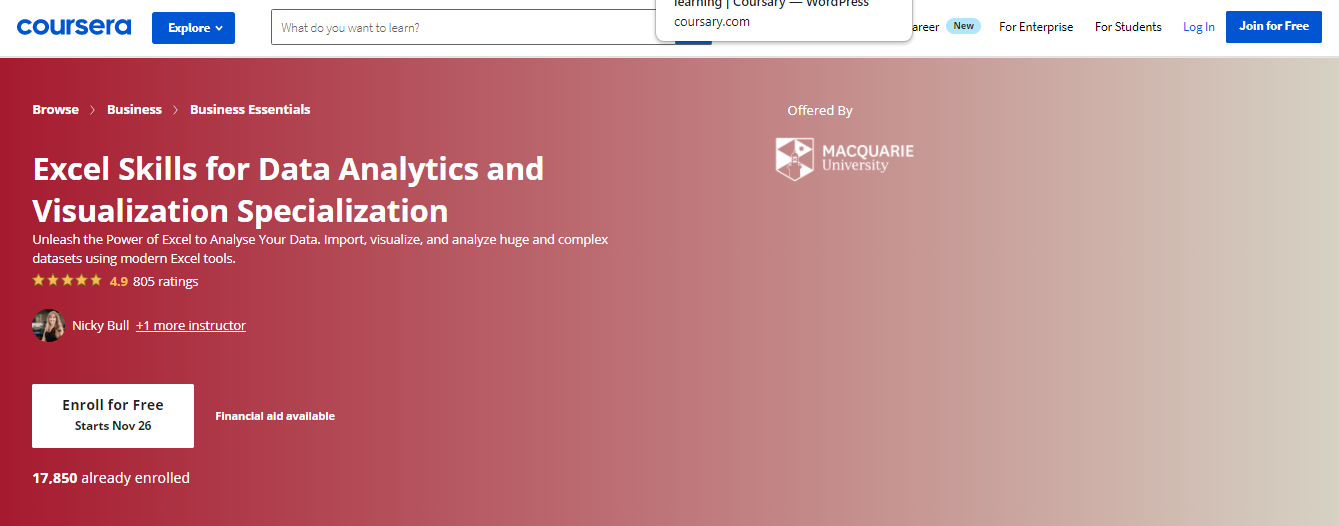Click the Macquarie University logo

coord(844,158)
